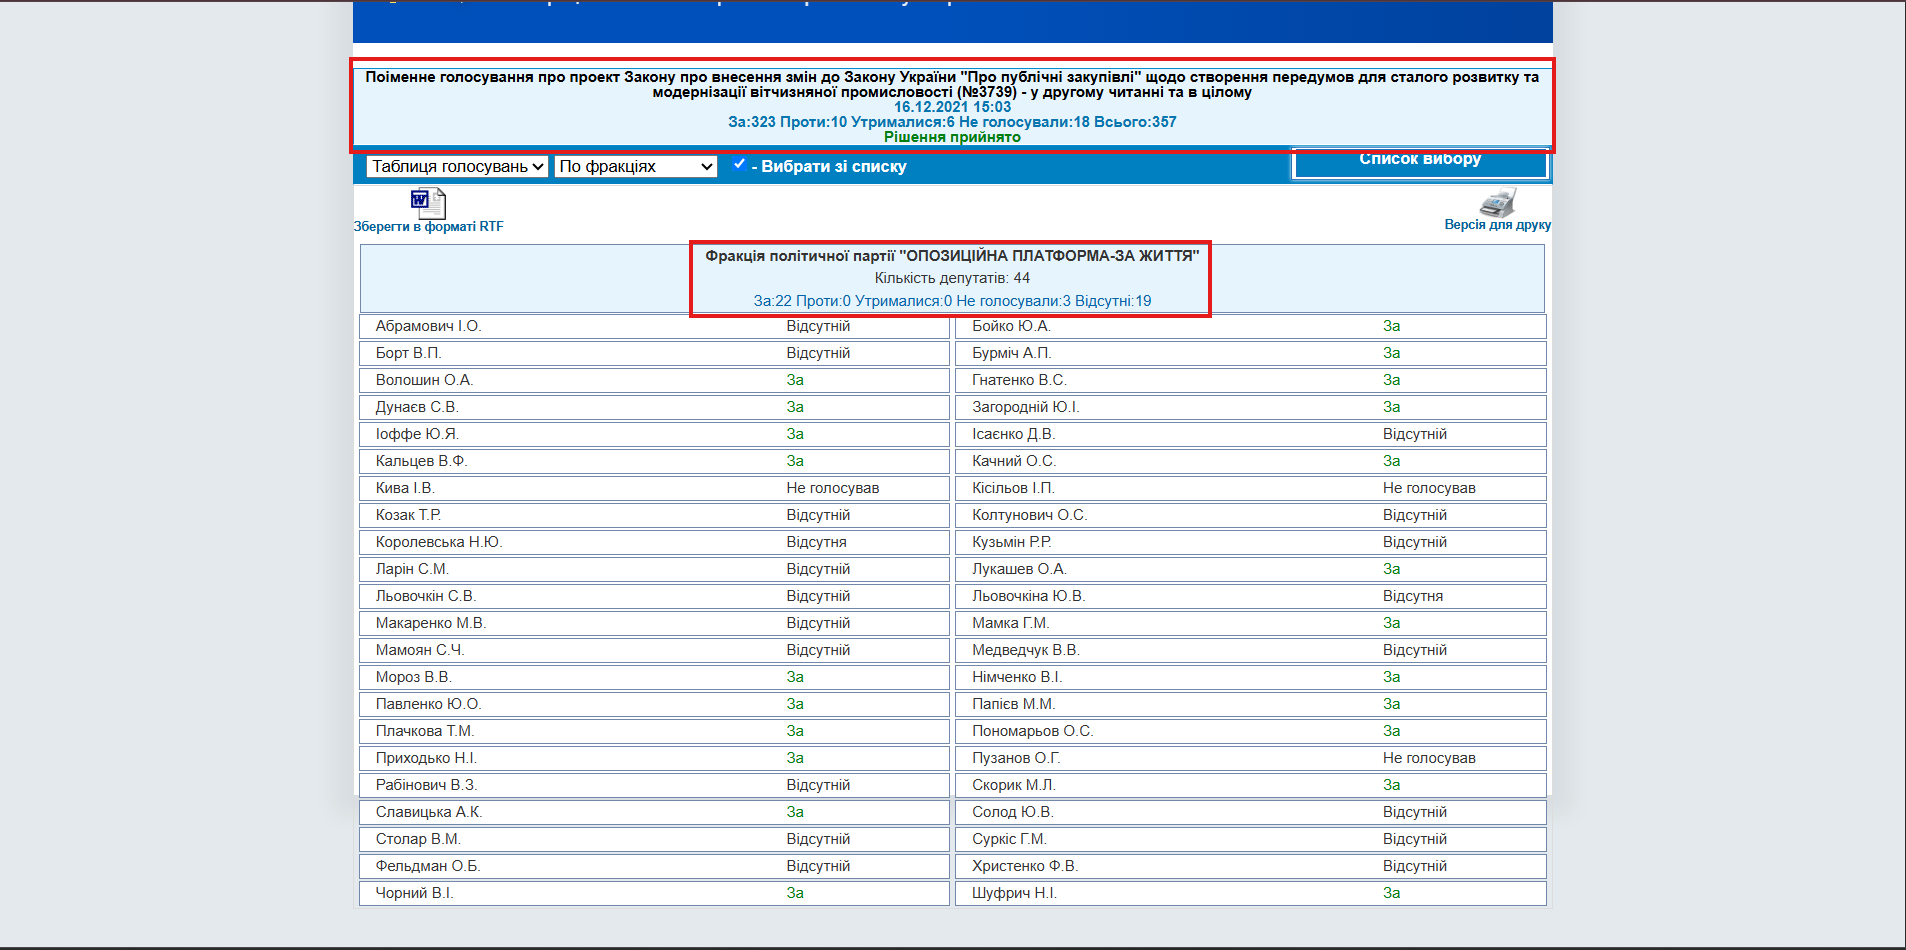Screen dimensions: 1906x950
Task: Select 'Христенко Ф.В.' entry
Action: click(x=1025, y=866)
